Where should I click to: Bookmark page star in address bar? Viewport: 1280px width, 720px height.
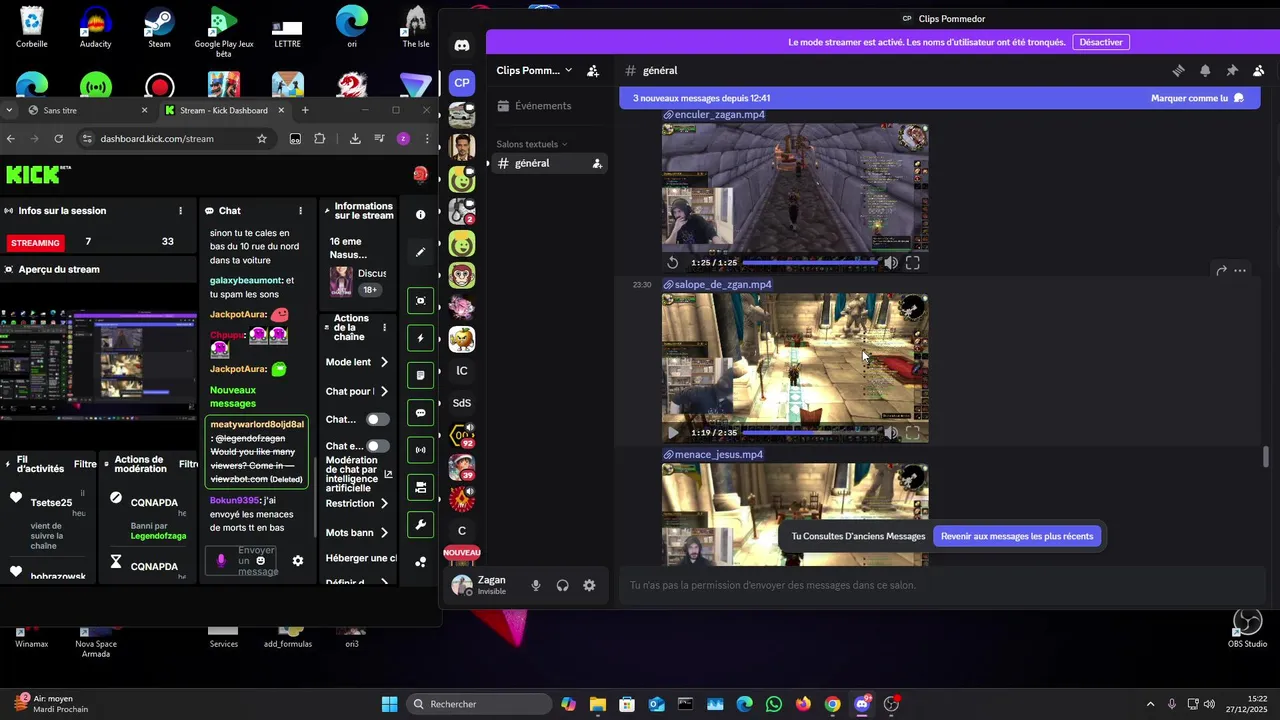tap(262, 139)
